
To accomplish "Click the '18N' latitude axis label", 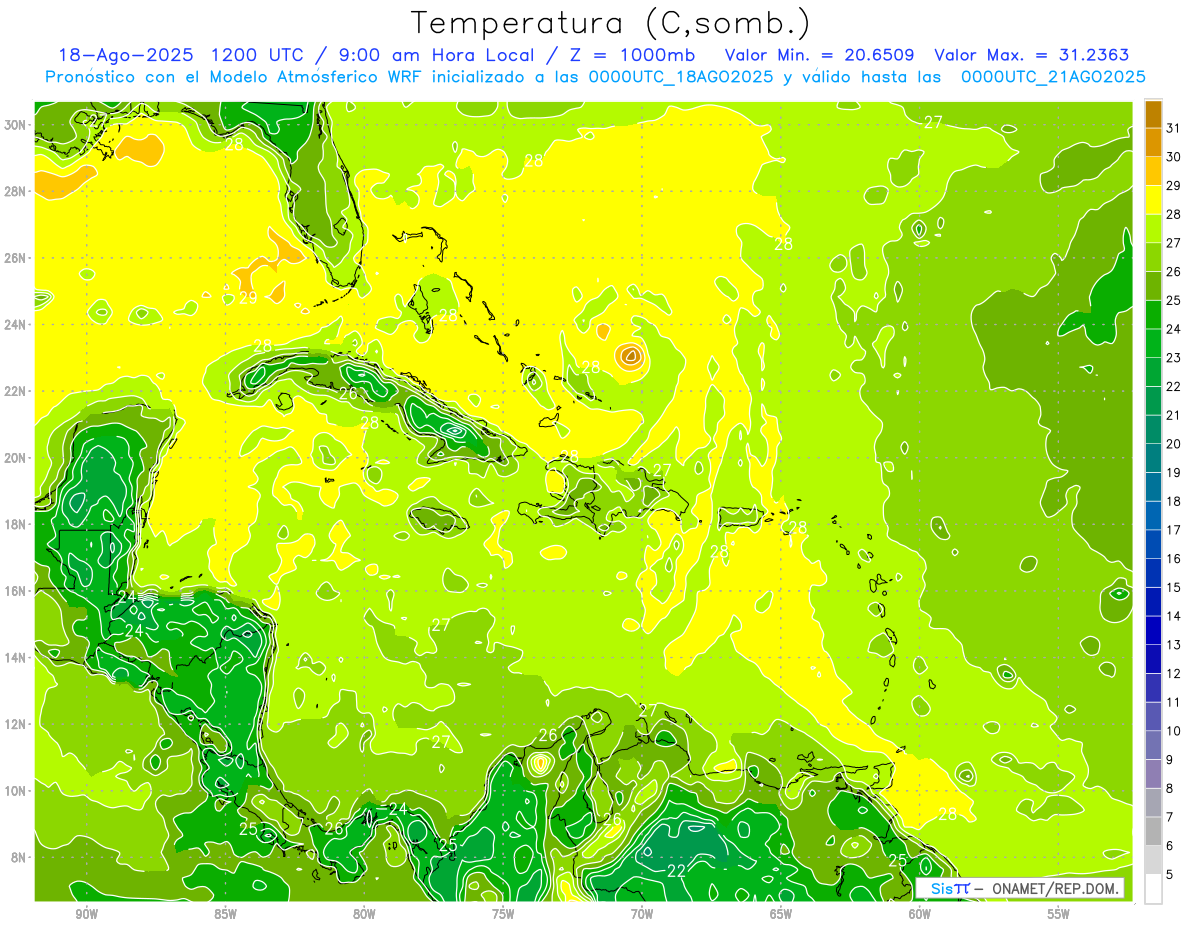I will click(x=16, y=524).
